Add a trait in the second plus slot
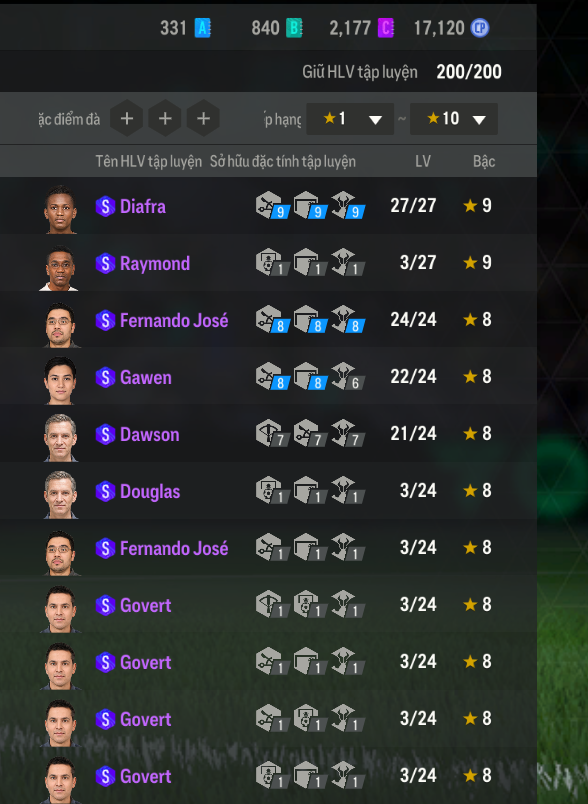 click(x=165, y=118)
